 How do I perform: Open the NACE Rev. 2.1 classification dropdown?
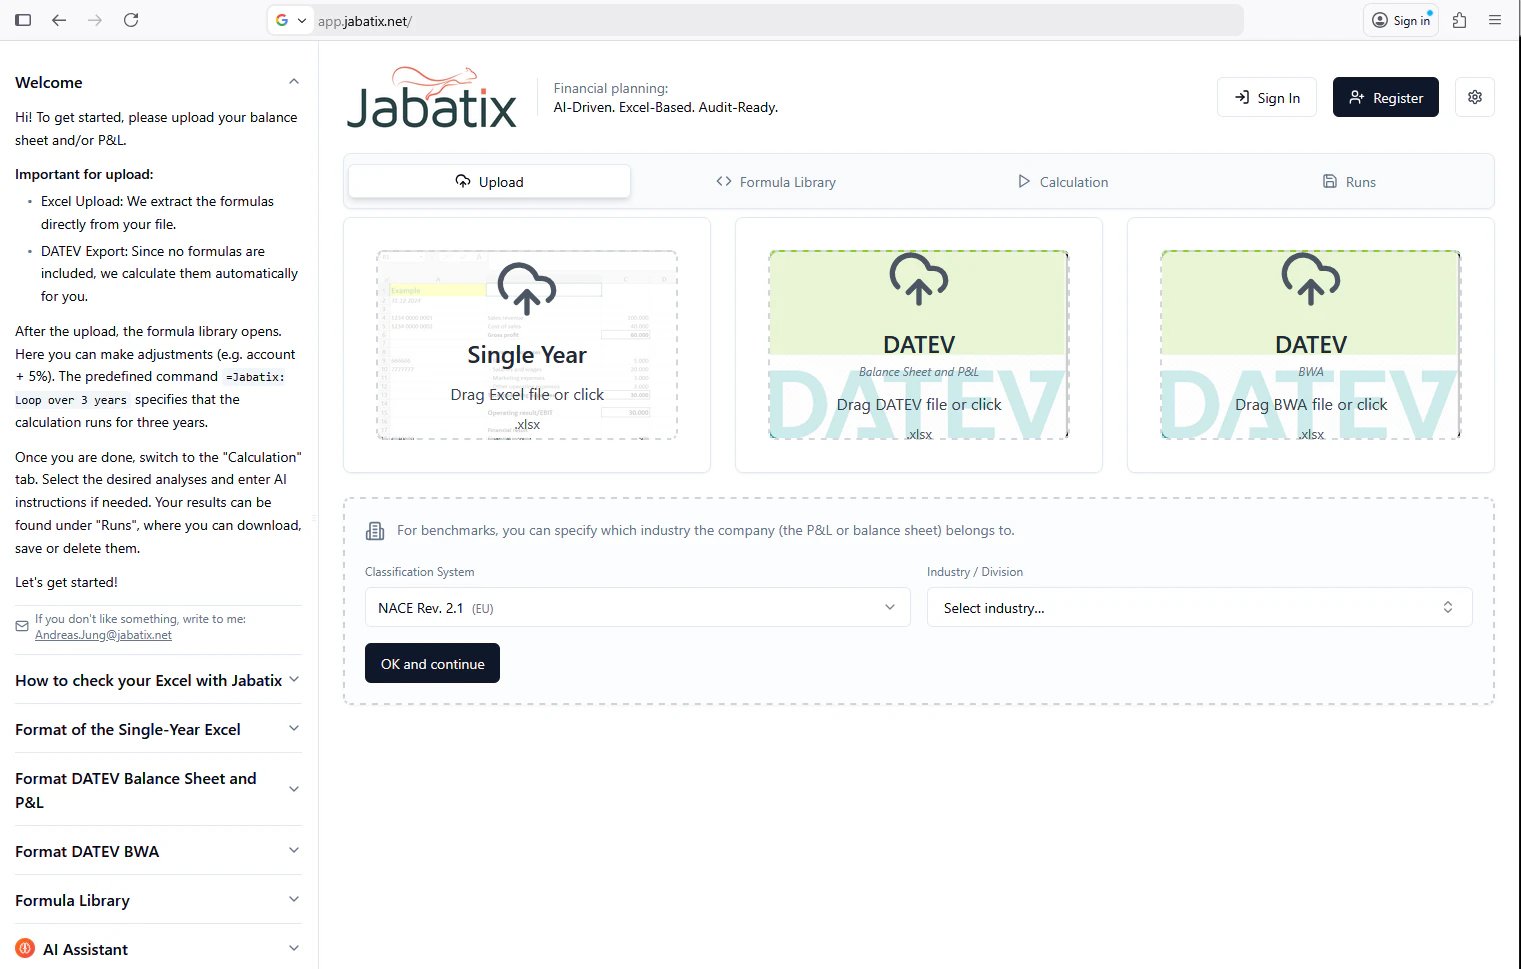pos(637,607)
